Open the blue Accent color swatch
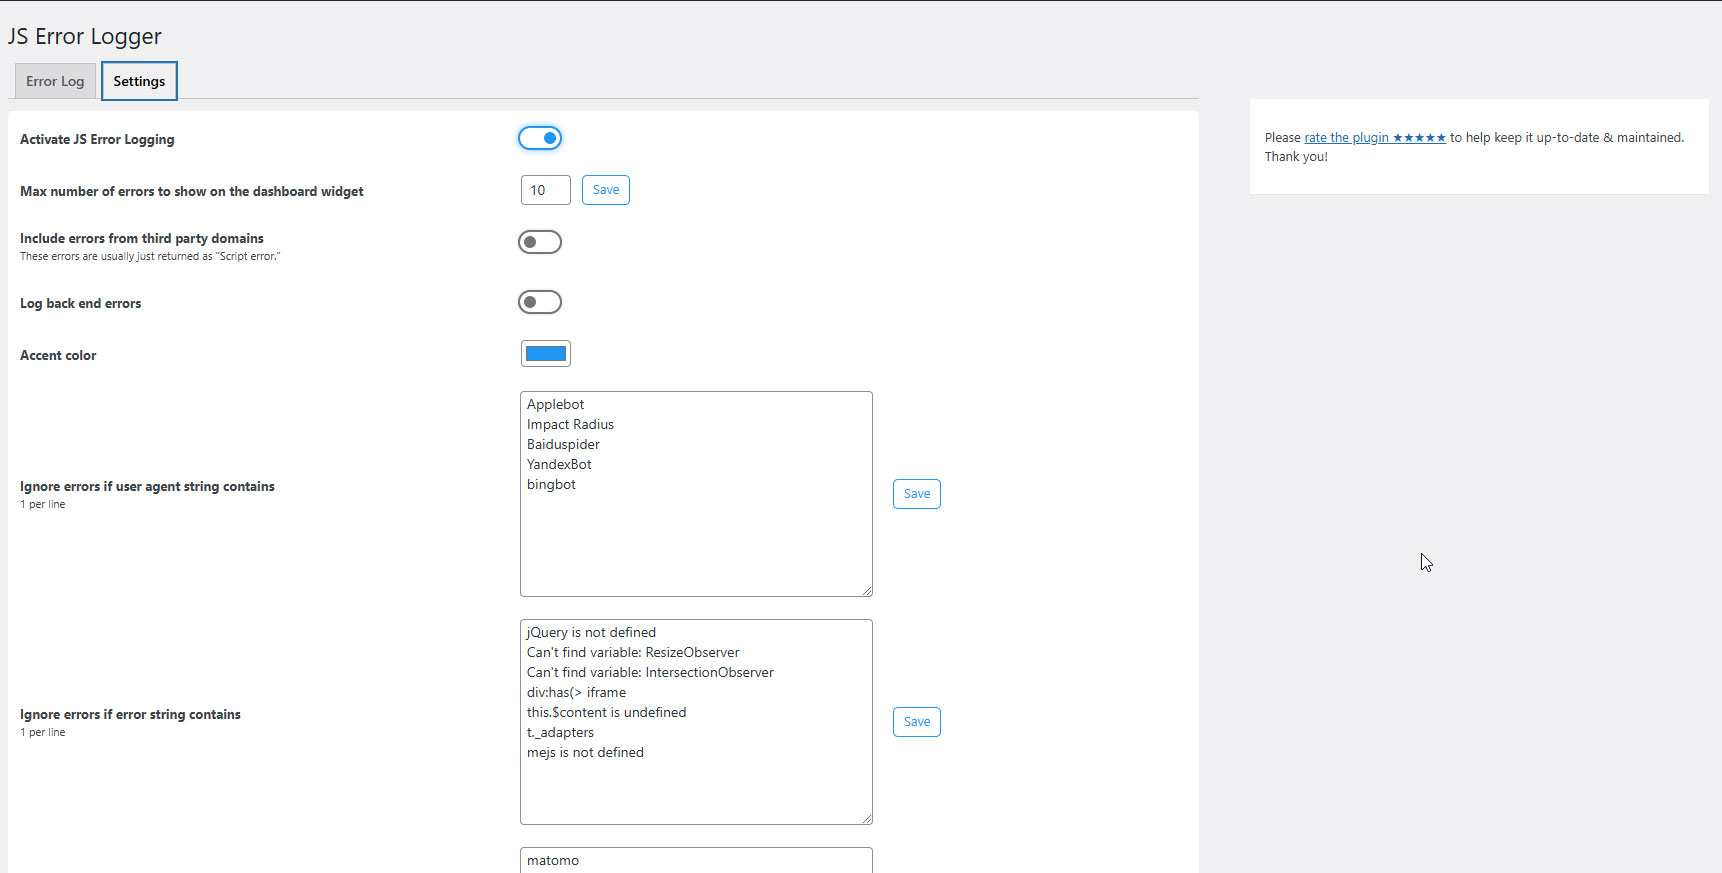 (x=546, y=353)
